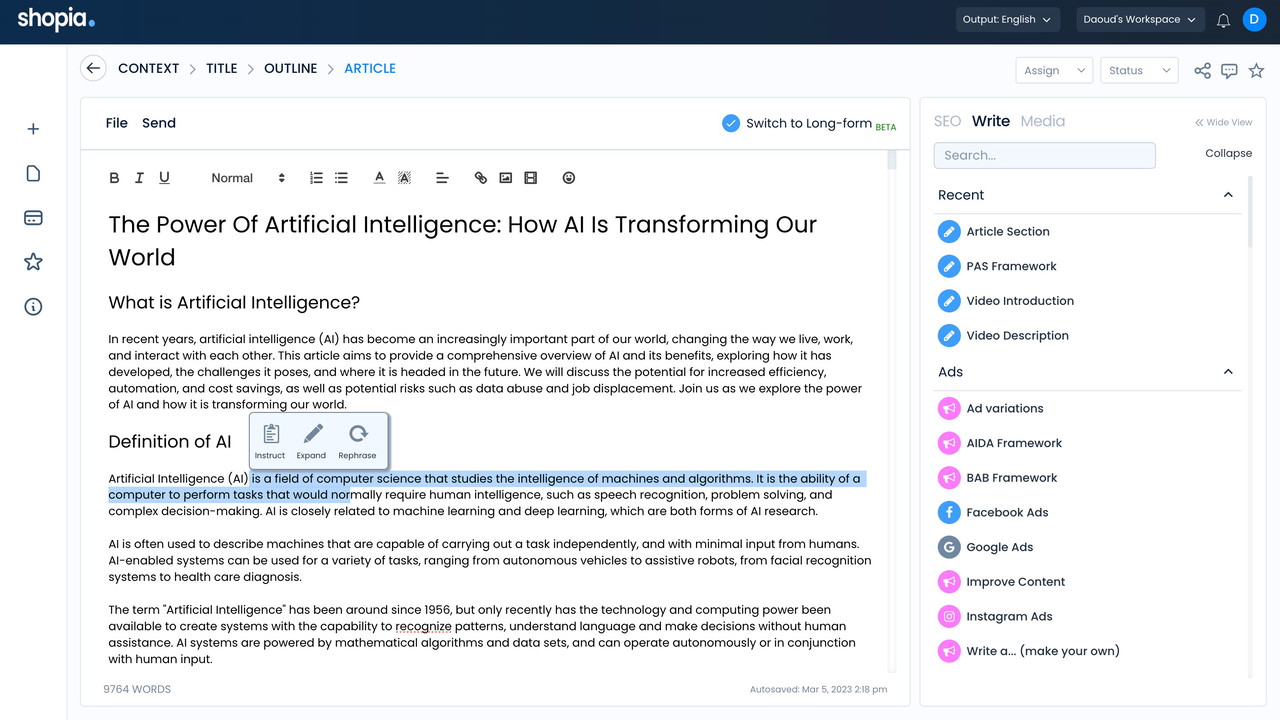Click the Wide View link

pos(1223,122)
